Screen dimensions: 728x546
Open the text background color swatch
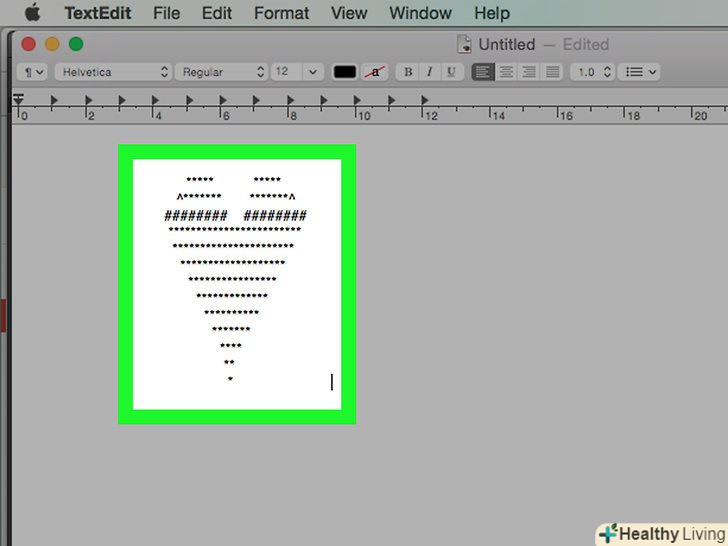[375, 72]
